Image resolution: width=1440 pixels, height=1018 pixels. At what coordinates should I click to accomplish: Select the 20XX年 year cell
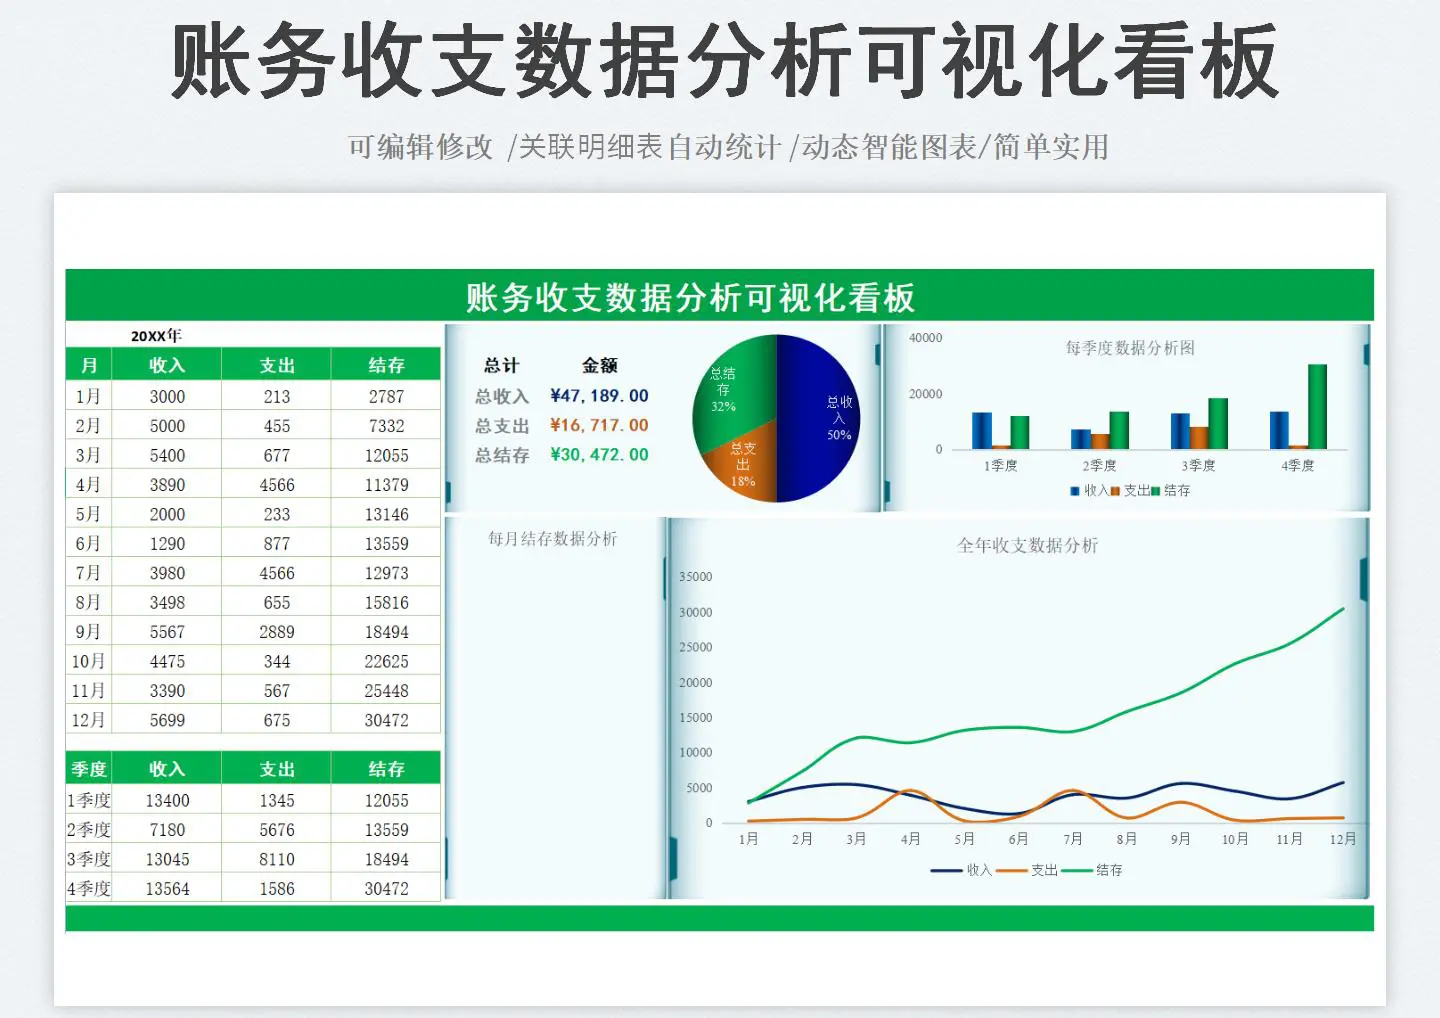pyautogui.click(x=156, y=336)
